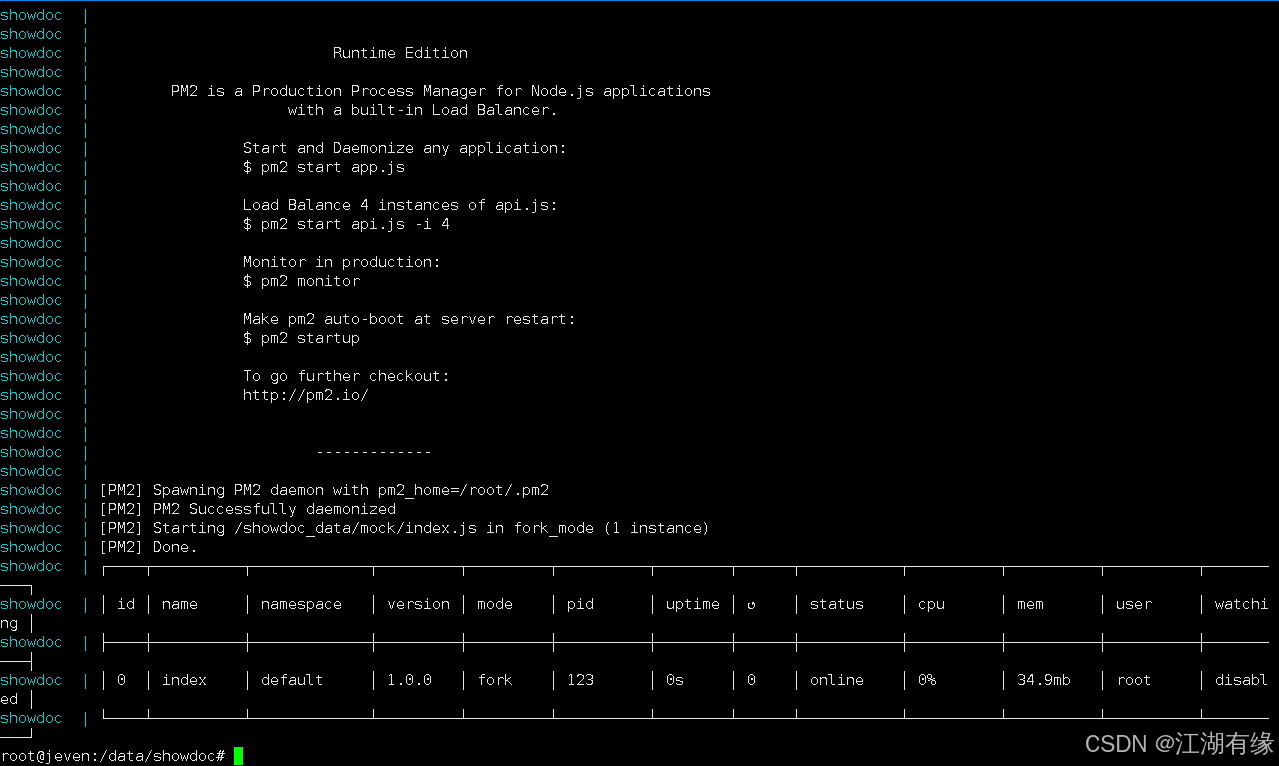Viewport: 1279px width, 766px height.
Task: Click the "Spawning PM2 daemon" log line
Action: pyautogui.click(x=324, y=490)
